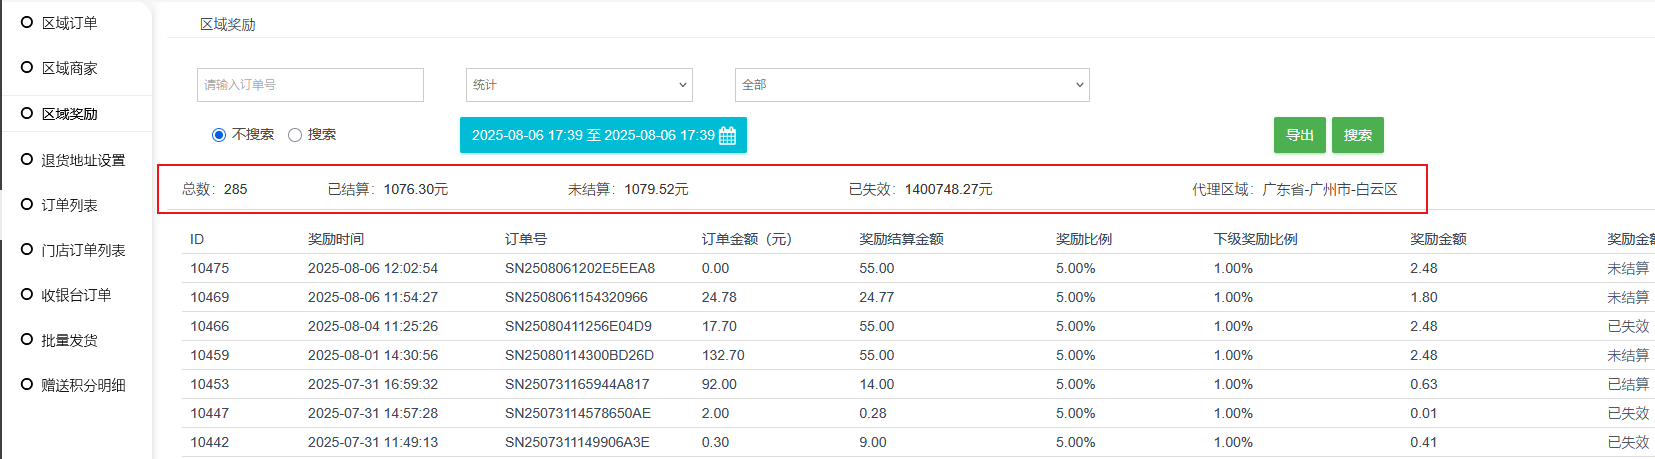The height and width of the screenshot is (459, 1655).
Task: Select the 搜索 radio button
Action: coord(295,135)
